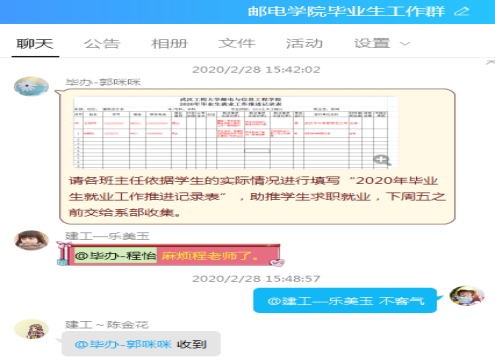Click the edit pencil icon beside group name
This screenshot has width=495, height=361.
[x=462, y=12]
